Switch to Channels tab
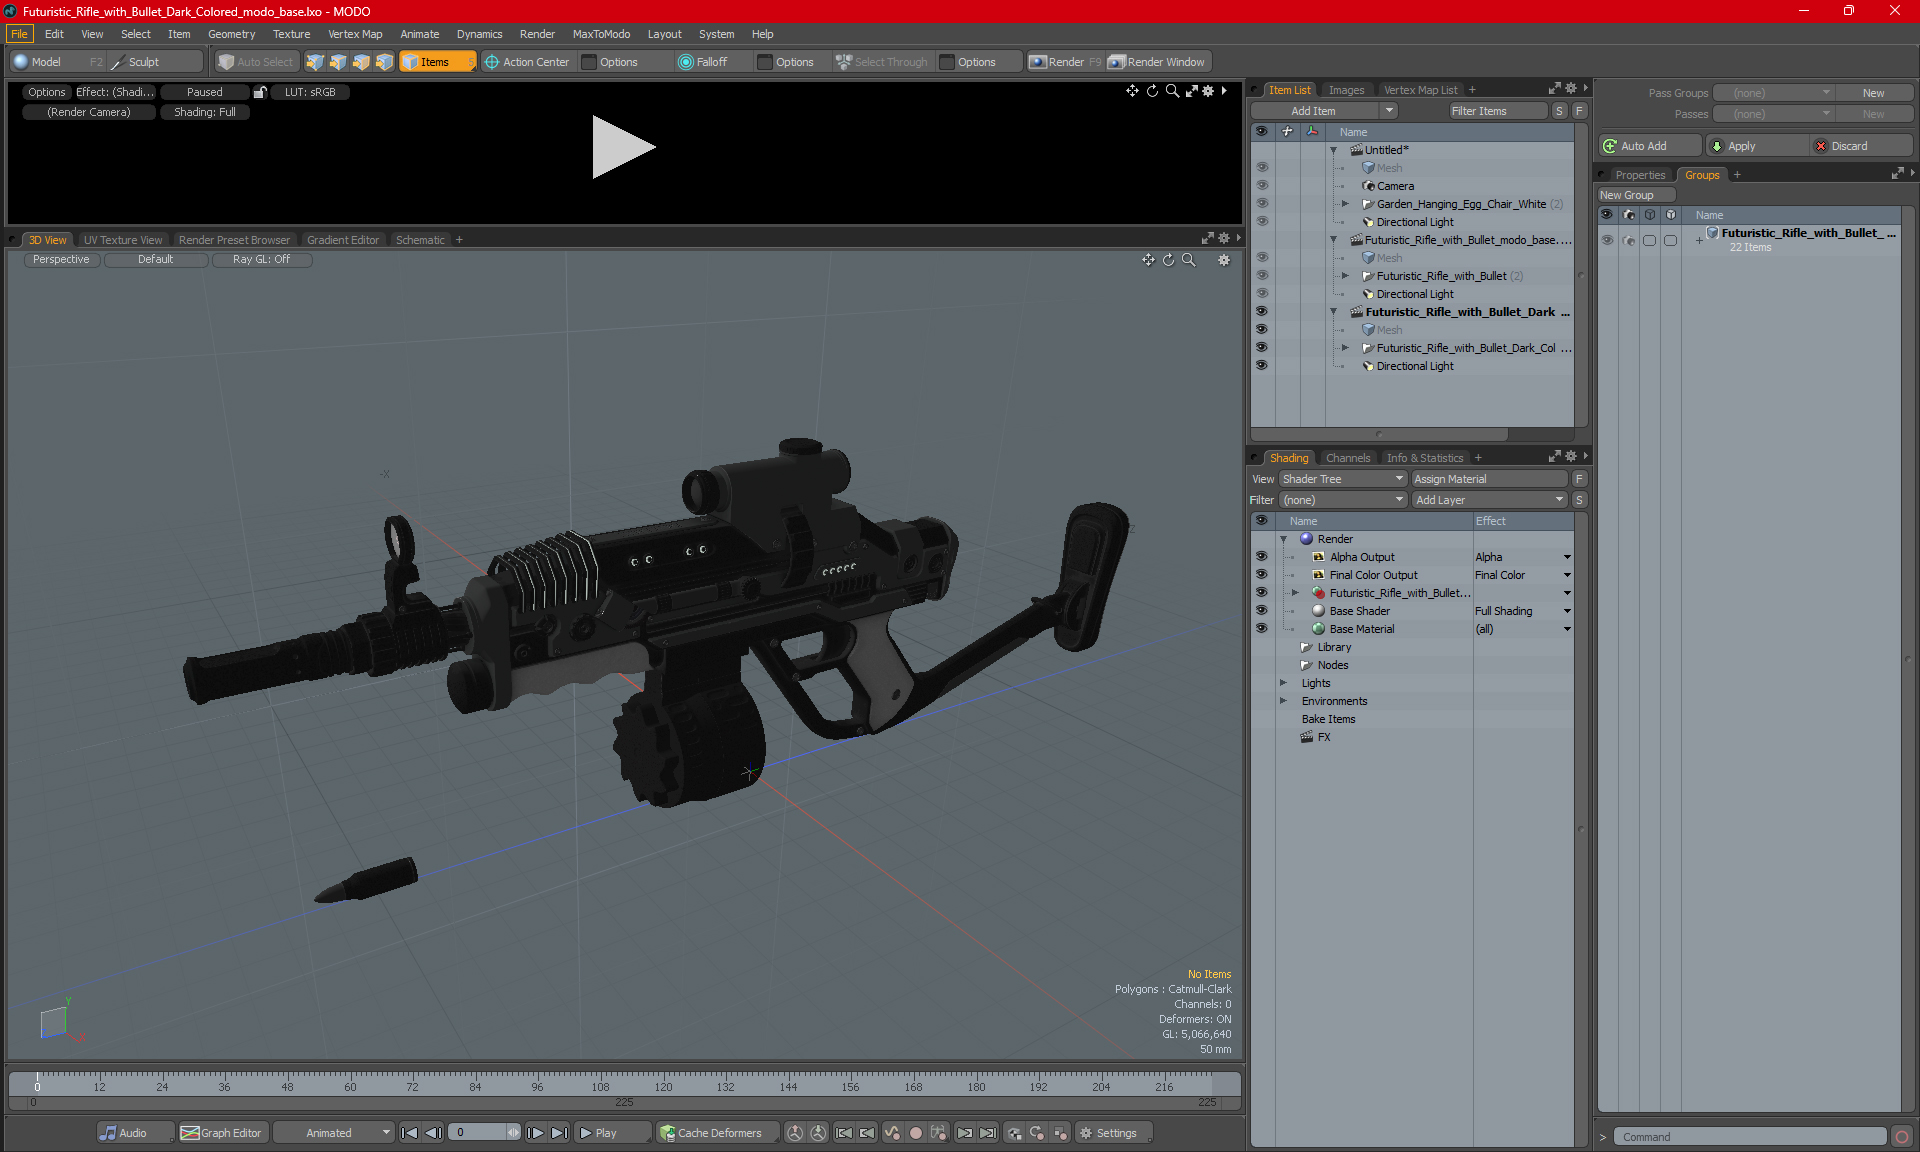Screen dimensions: 1920x1152 (x=1347, y=458)
